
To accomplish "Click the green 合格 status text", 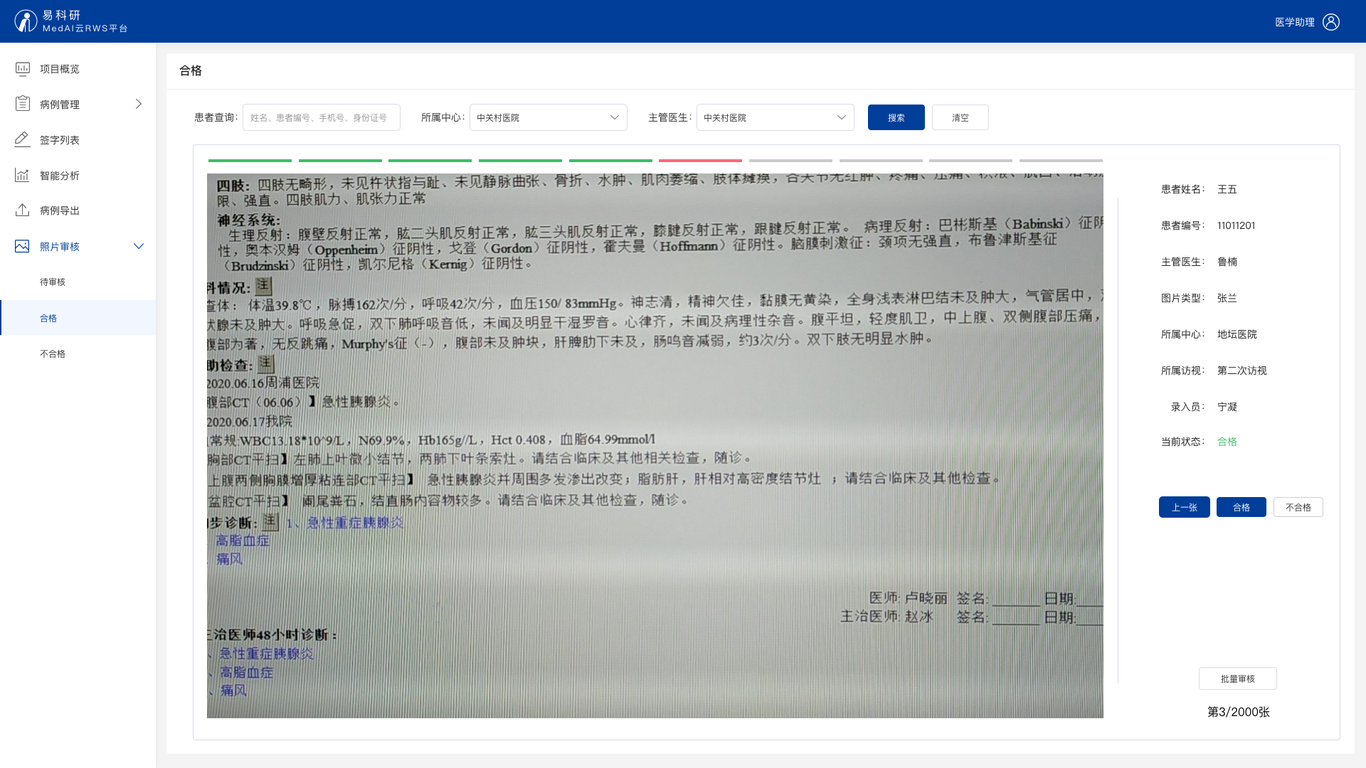I will pos(1227,441).
